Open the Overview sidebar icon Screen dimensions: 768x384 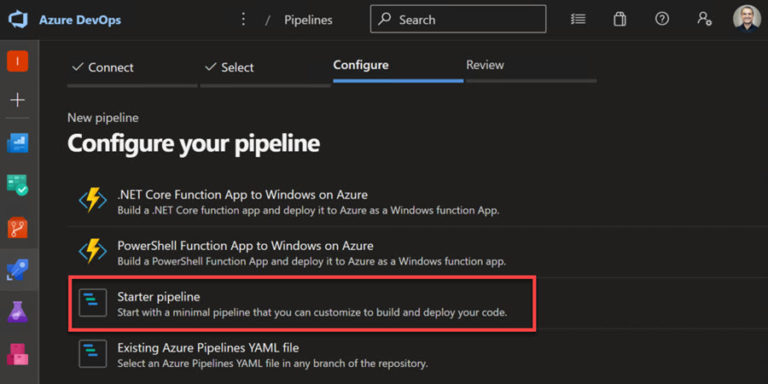point(18,143)
